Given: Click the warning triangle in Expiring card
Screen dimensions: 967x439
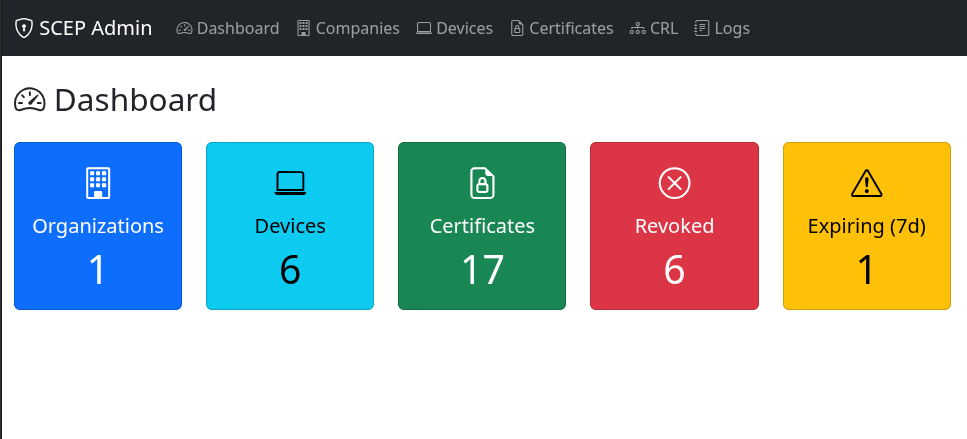Looking at the screenshot, I should pos(866,183).
